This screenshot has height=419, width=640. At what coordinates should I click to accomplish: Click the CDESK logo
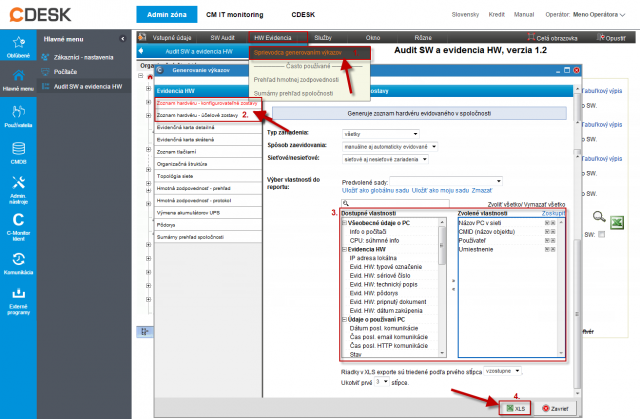pyautogui.click(x=40, y=15)
